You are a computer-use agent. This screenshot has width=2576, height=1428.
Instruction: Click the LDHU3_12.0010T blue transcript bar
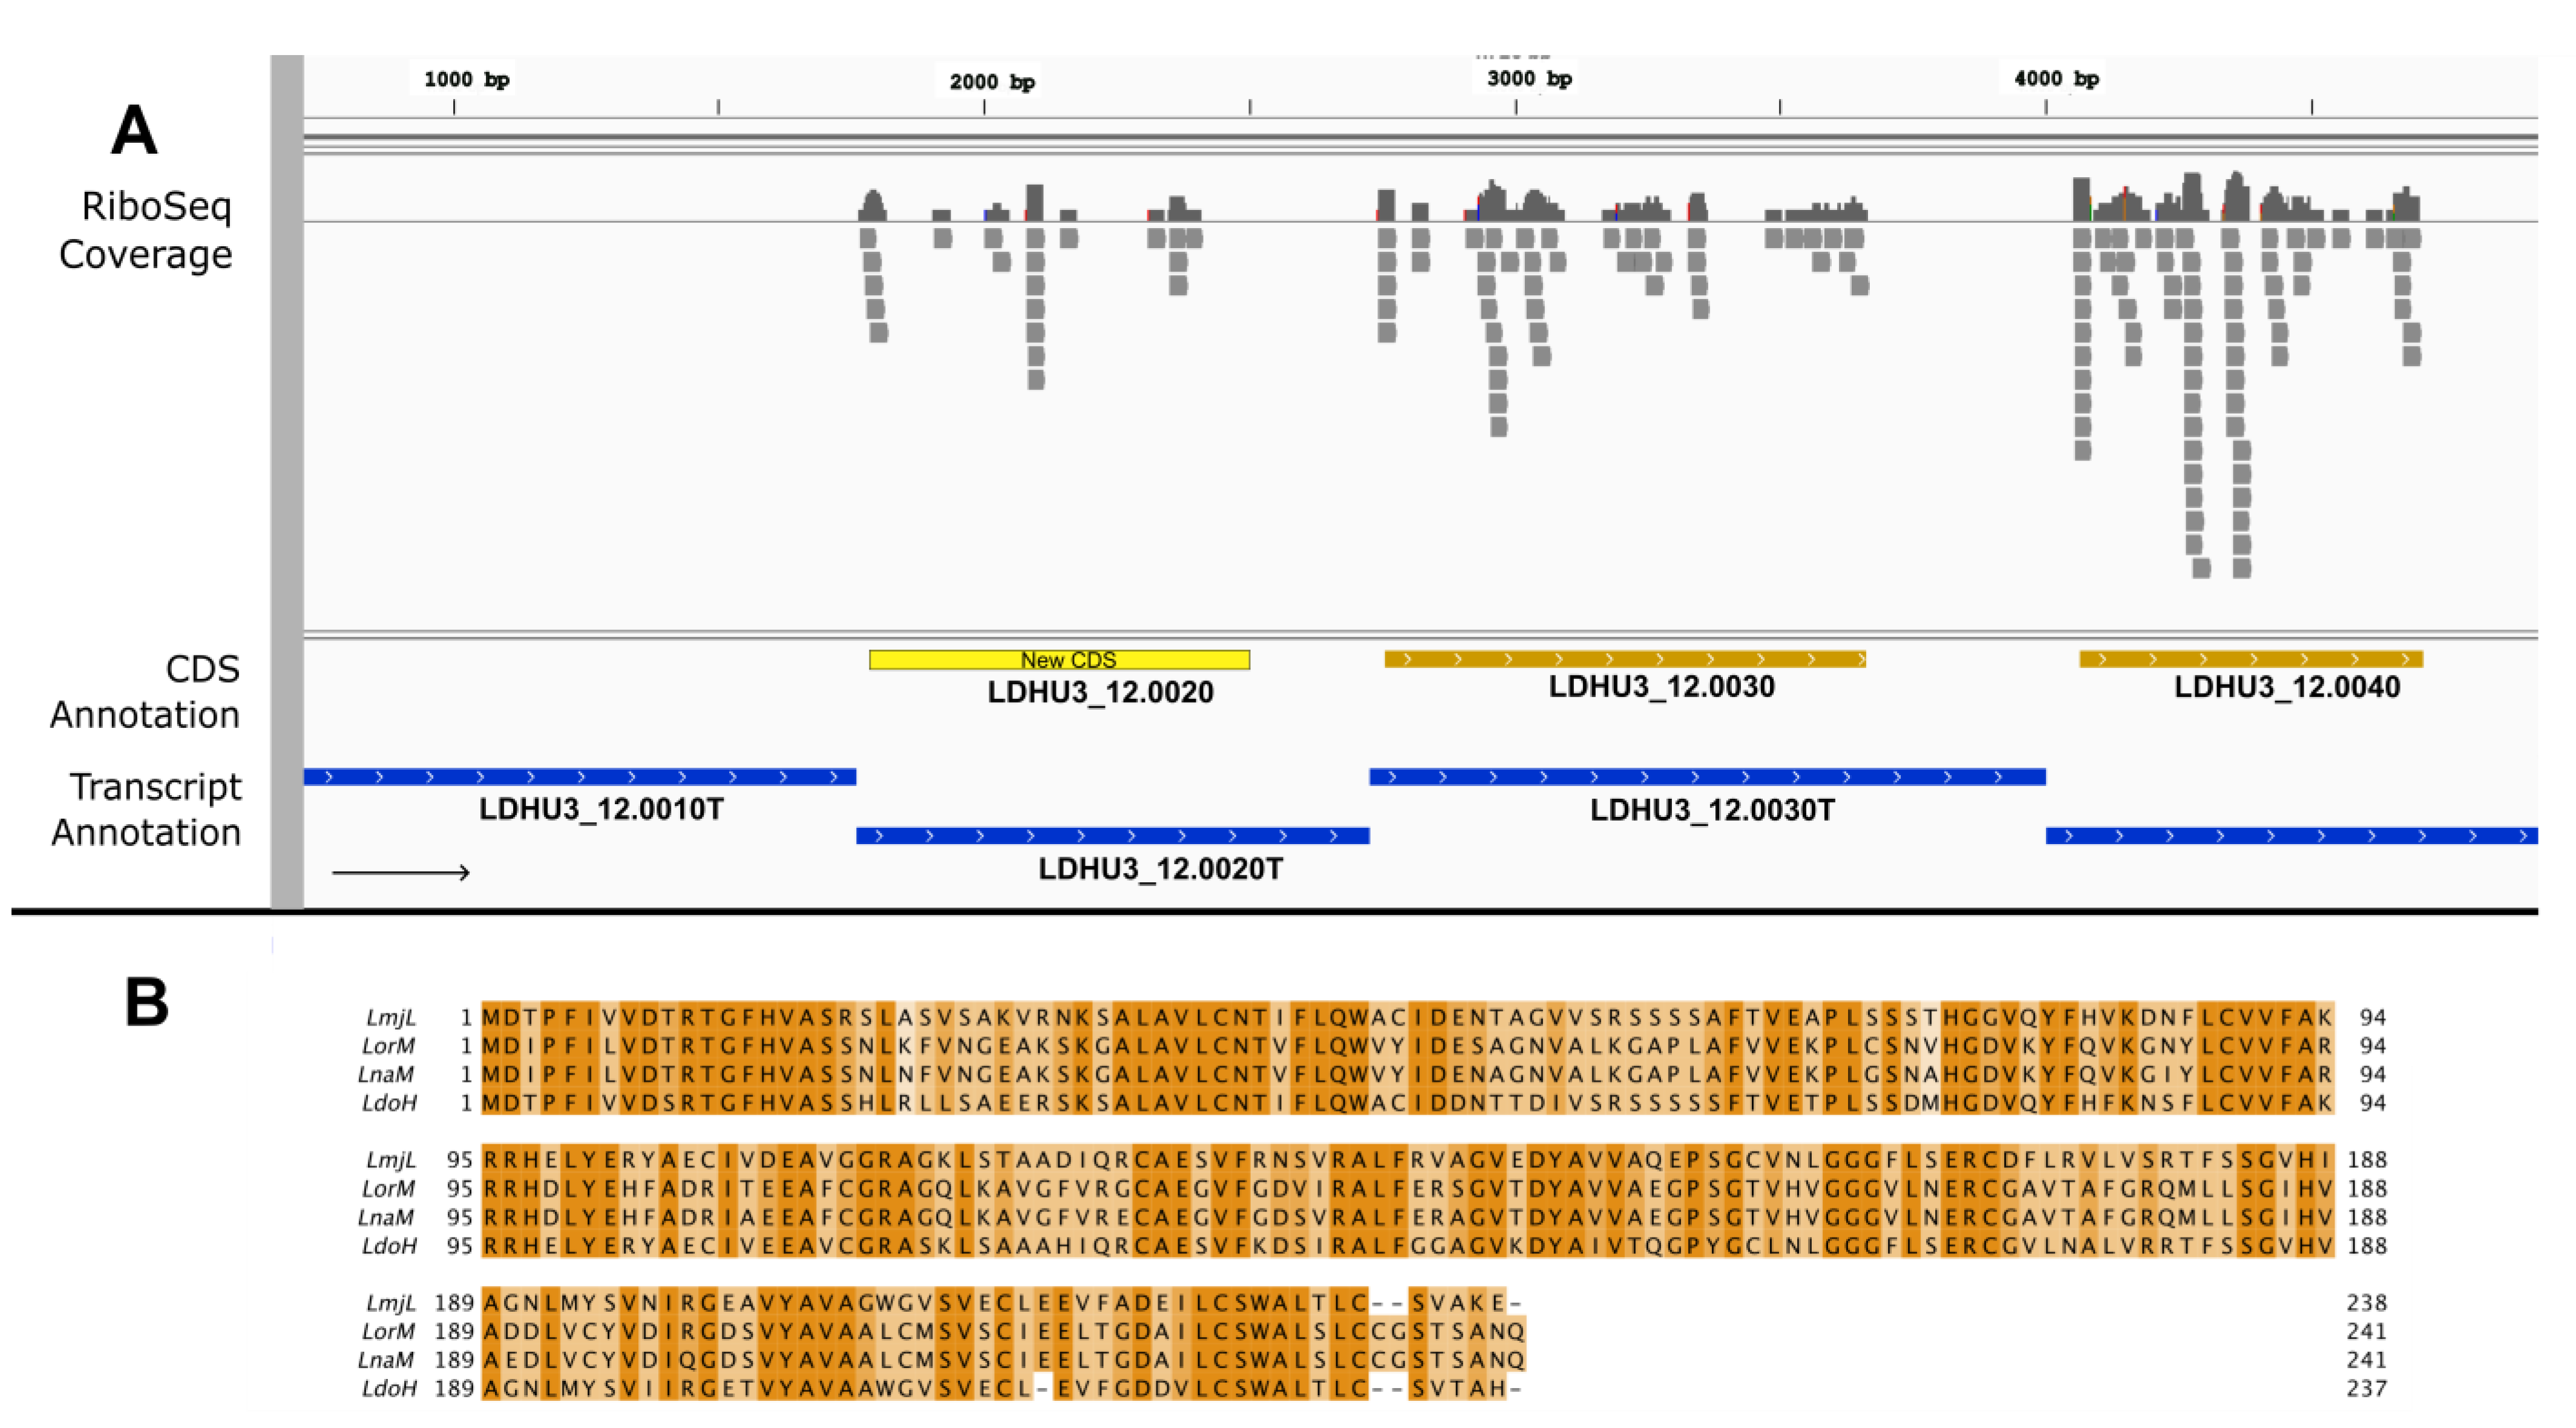point(579,777)
